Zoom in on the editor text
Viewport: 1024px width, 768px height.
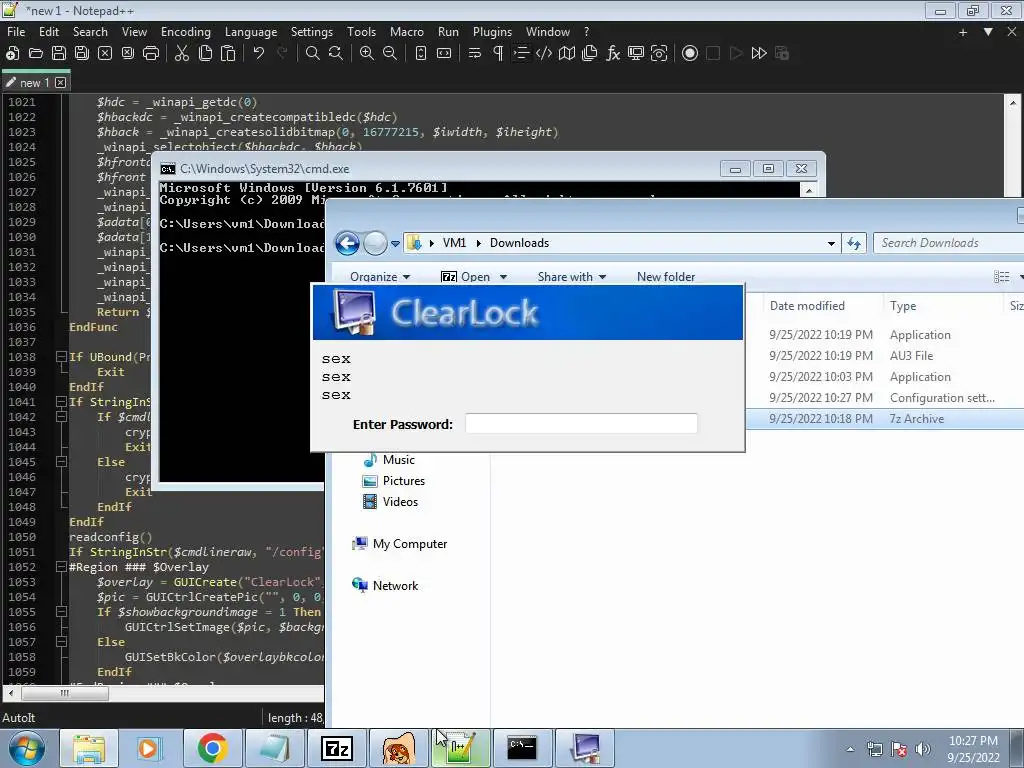[366, 54]
